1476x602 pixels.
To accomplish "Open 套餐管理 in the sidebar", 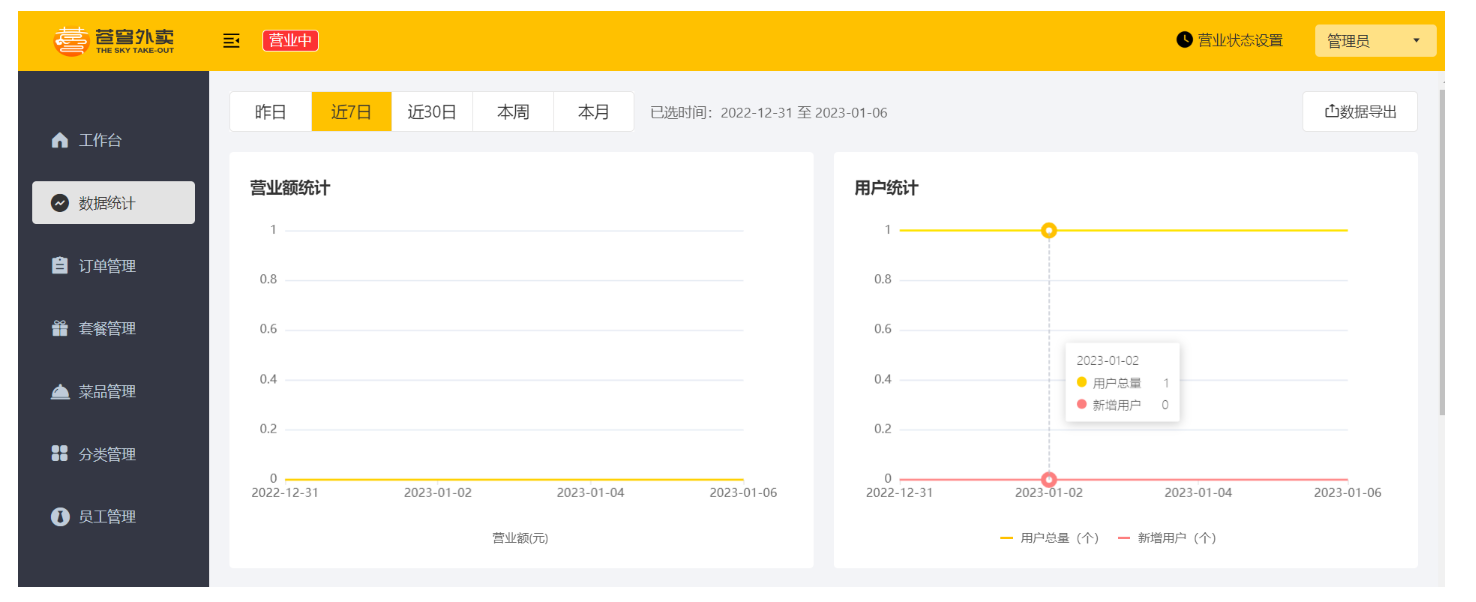I will point(113,328).
